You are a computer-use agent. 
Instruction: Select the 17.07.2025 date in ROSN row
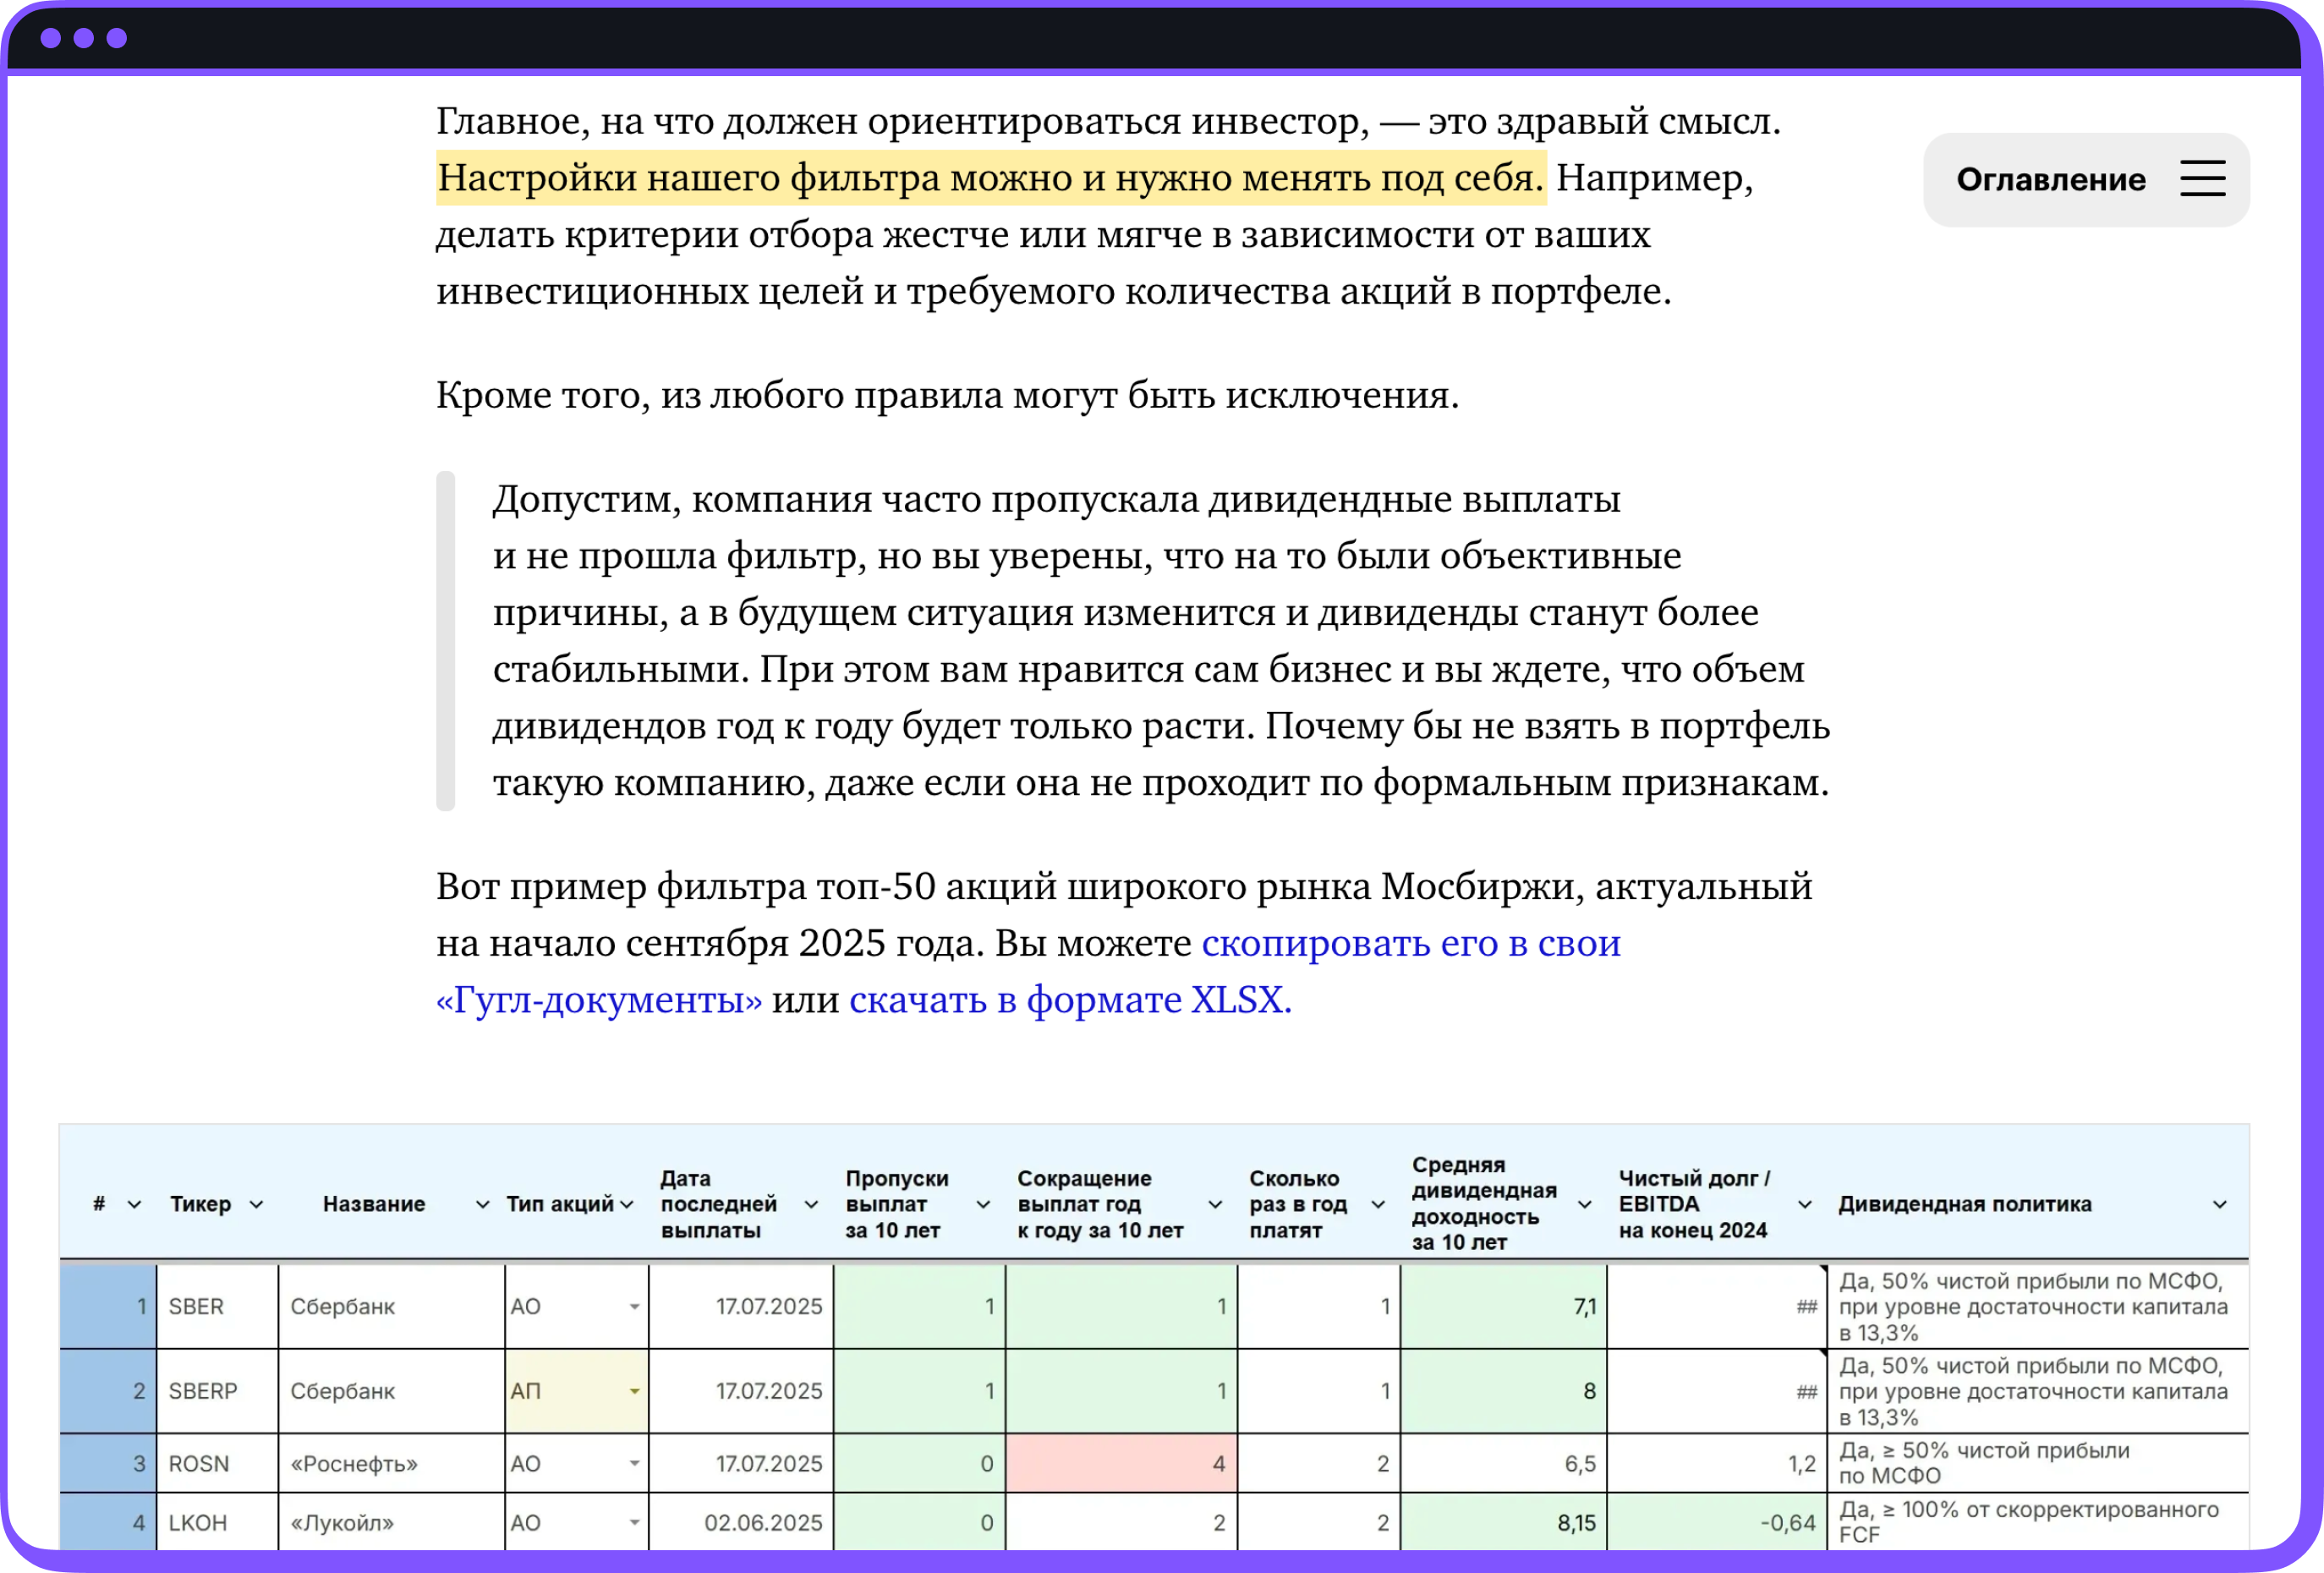[741, 1464]
